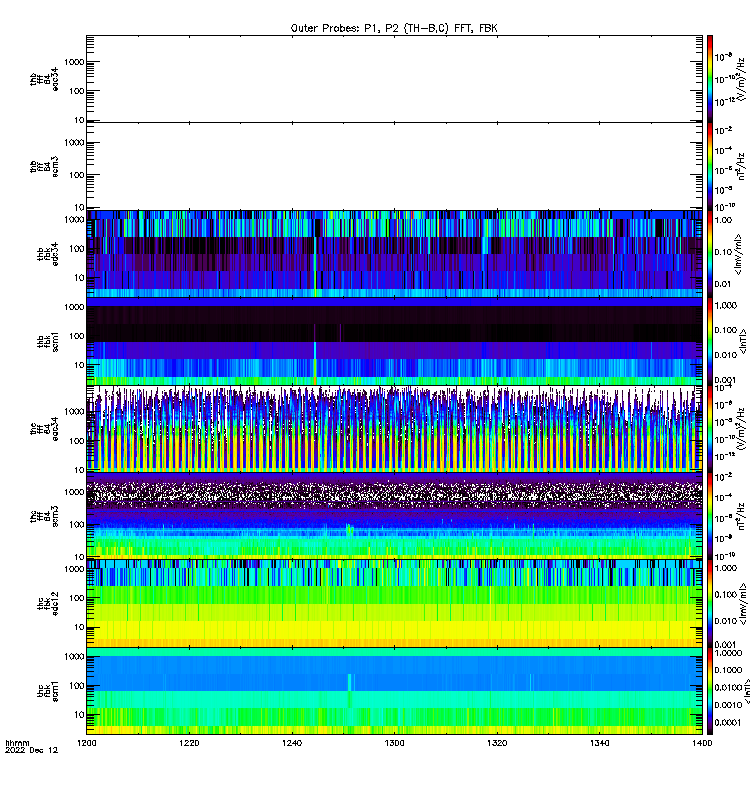750x800 pixels.
Task: Click the '100' y-axis tick of thb fff scm3 panel
Action: point(77,175)
